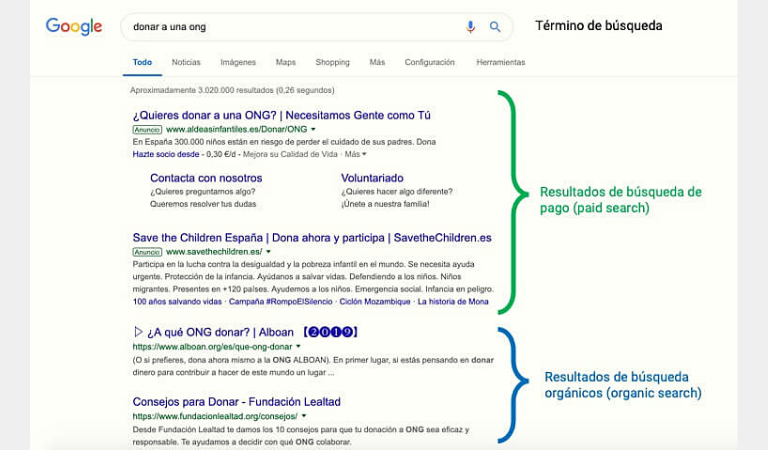Viewport: 768px width, 450px height.
Task: Click the www.savethechildren.es/ URL text
Action: [x=214, y=252]
